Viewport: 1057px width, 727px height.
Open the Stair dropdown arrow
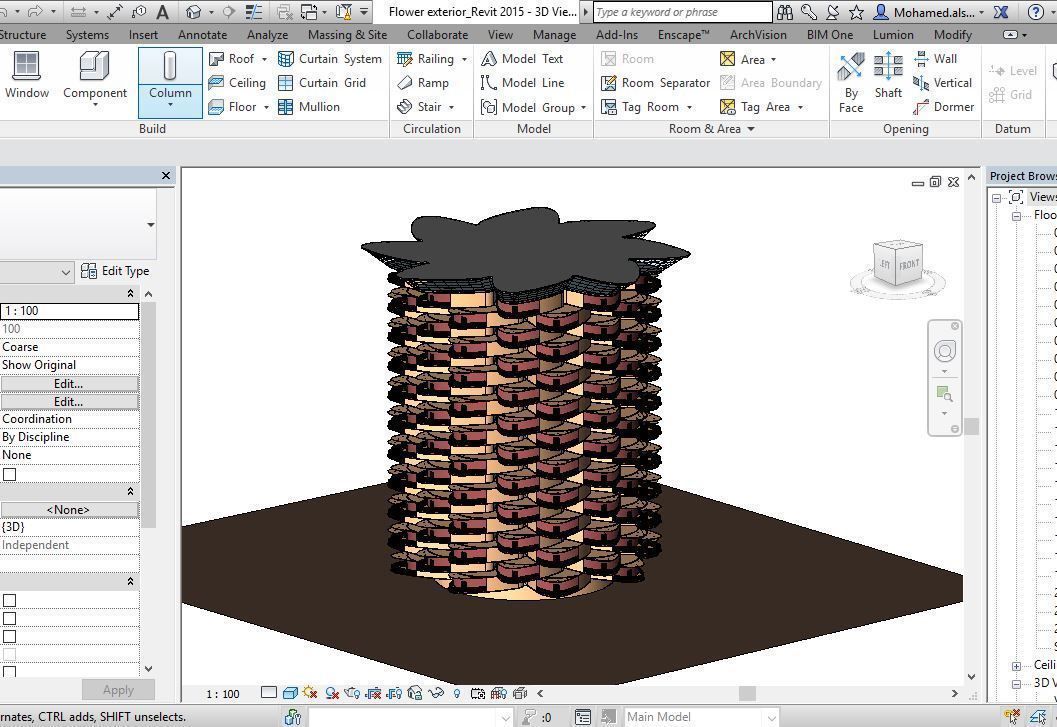coord(452,107)
